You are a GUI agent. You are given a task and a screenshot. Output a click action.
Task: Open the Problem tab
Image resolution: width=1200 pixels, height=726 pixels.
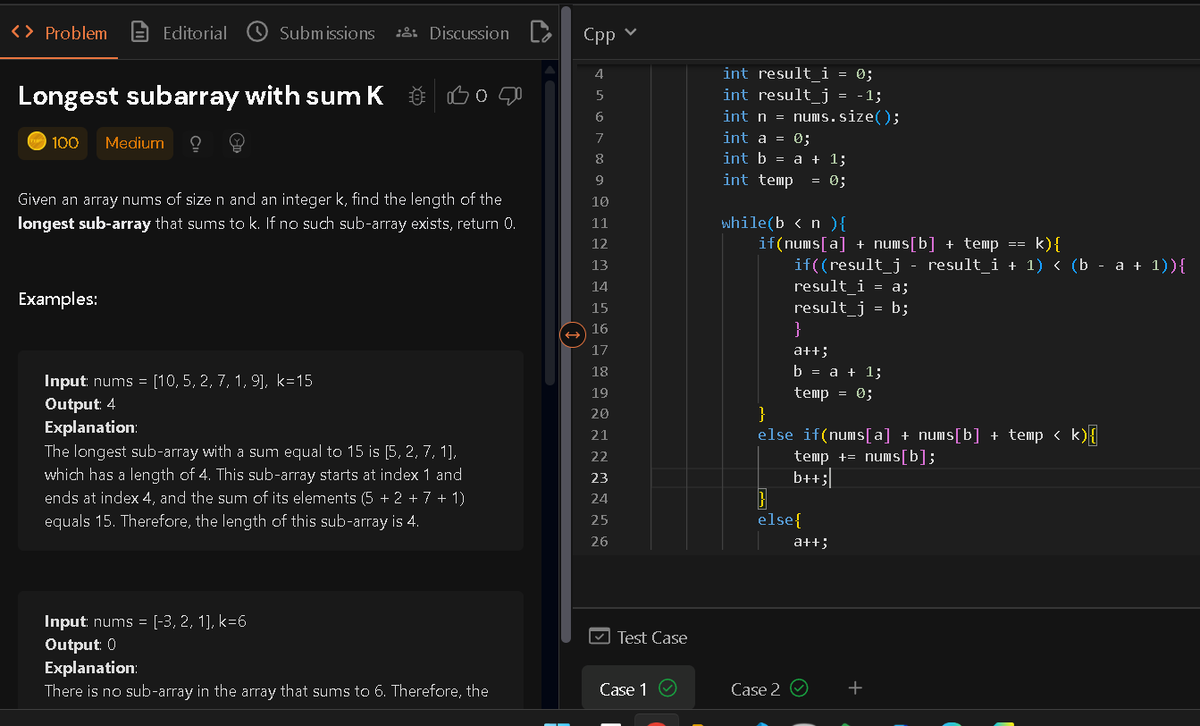point(59,33)
